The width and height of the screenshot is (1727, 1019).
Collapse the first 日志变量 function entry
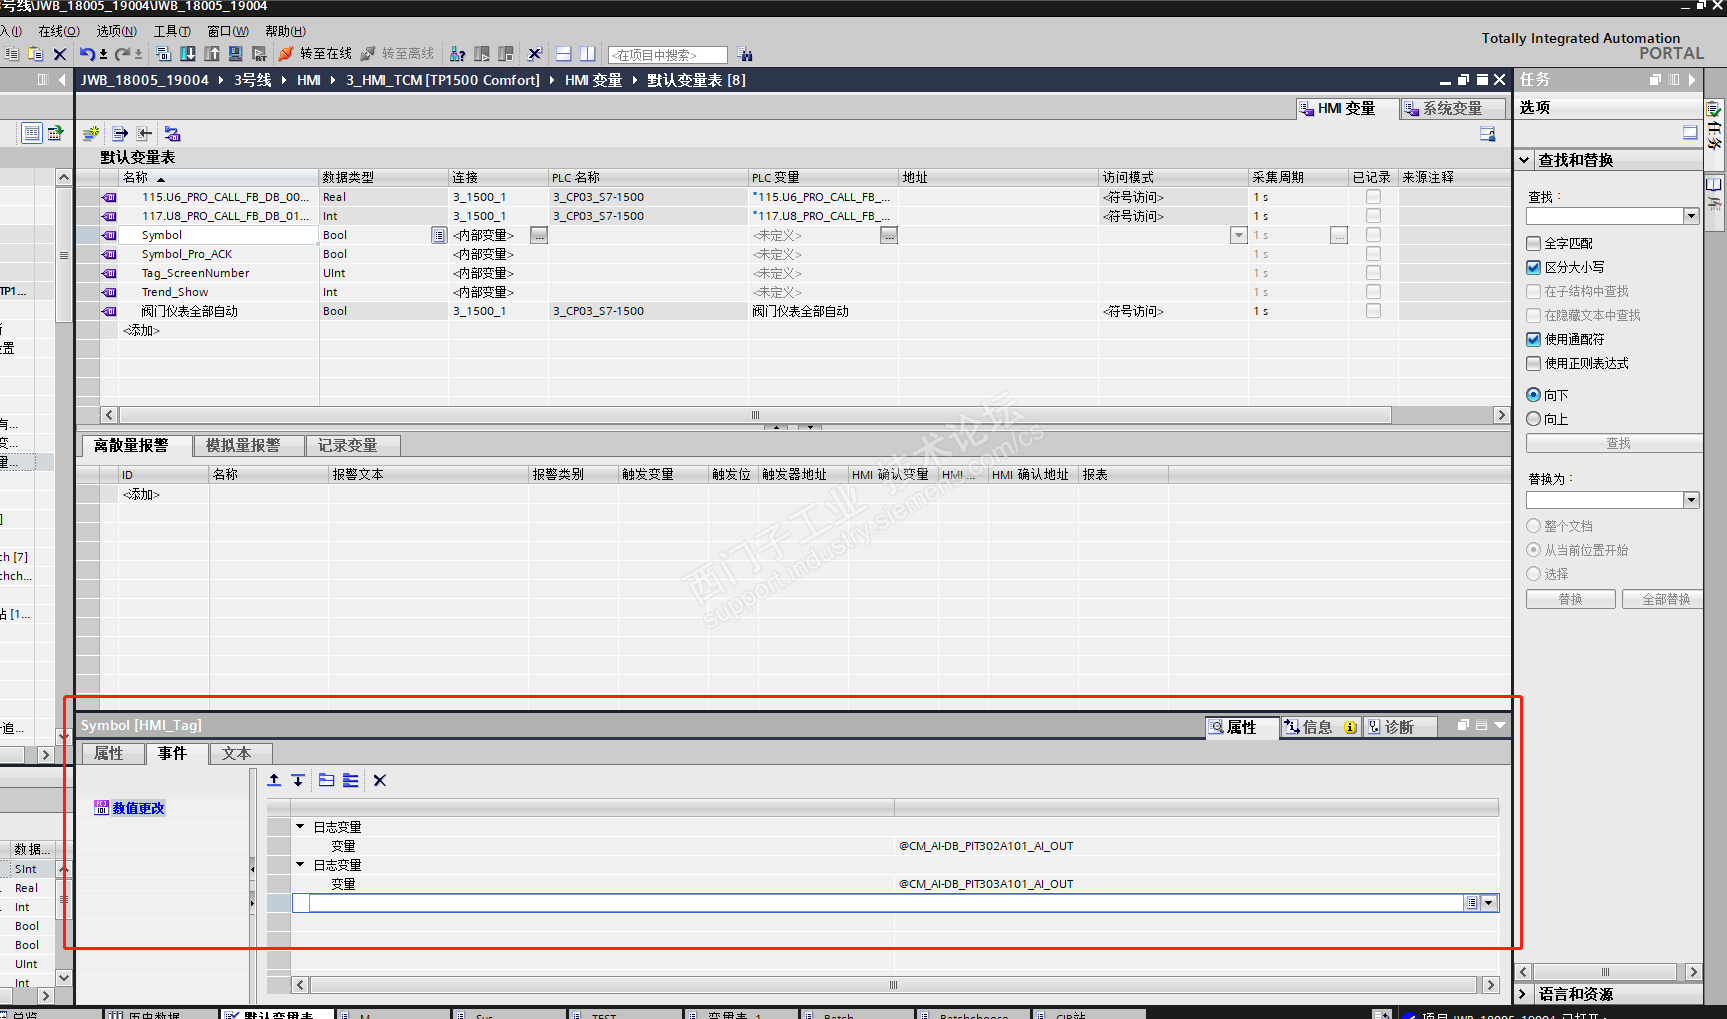click(300, 827)
